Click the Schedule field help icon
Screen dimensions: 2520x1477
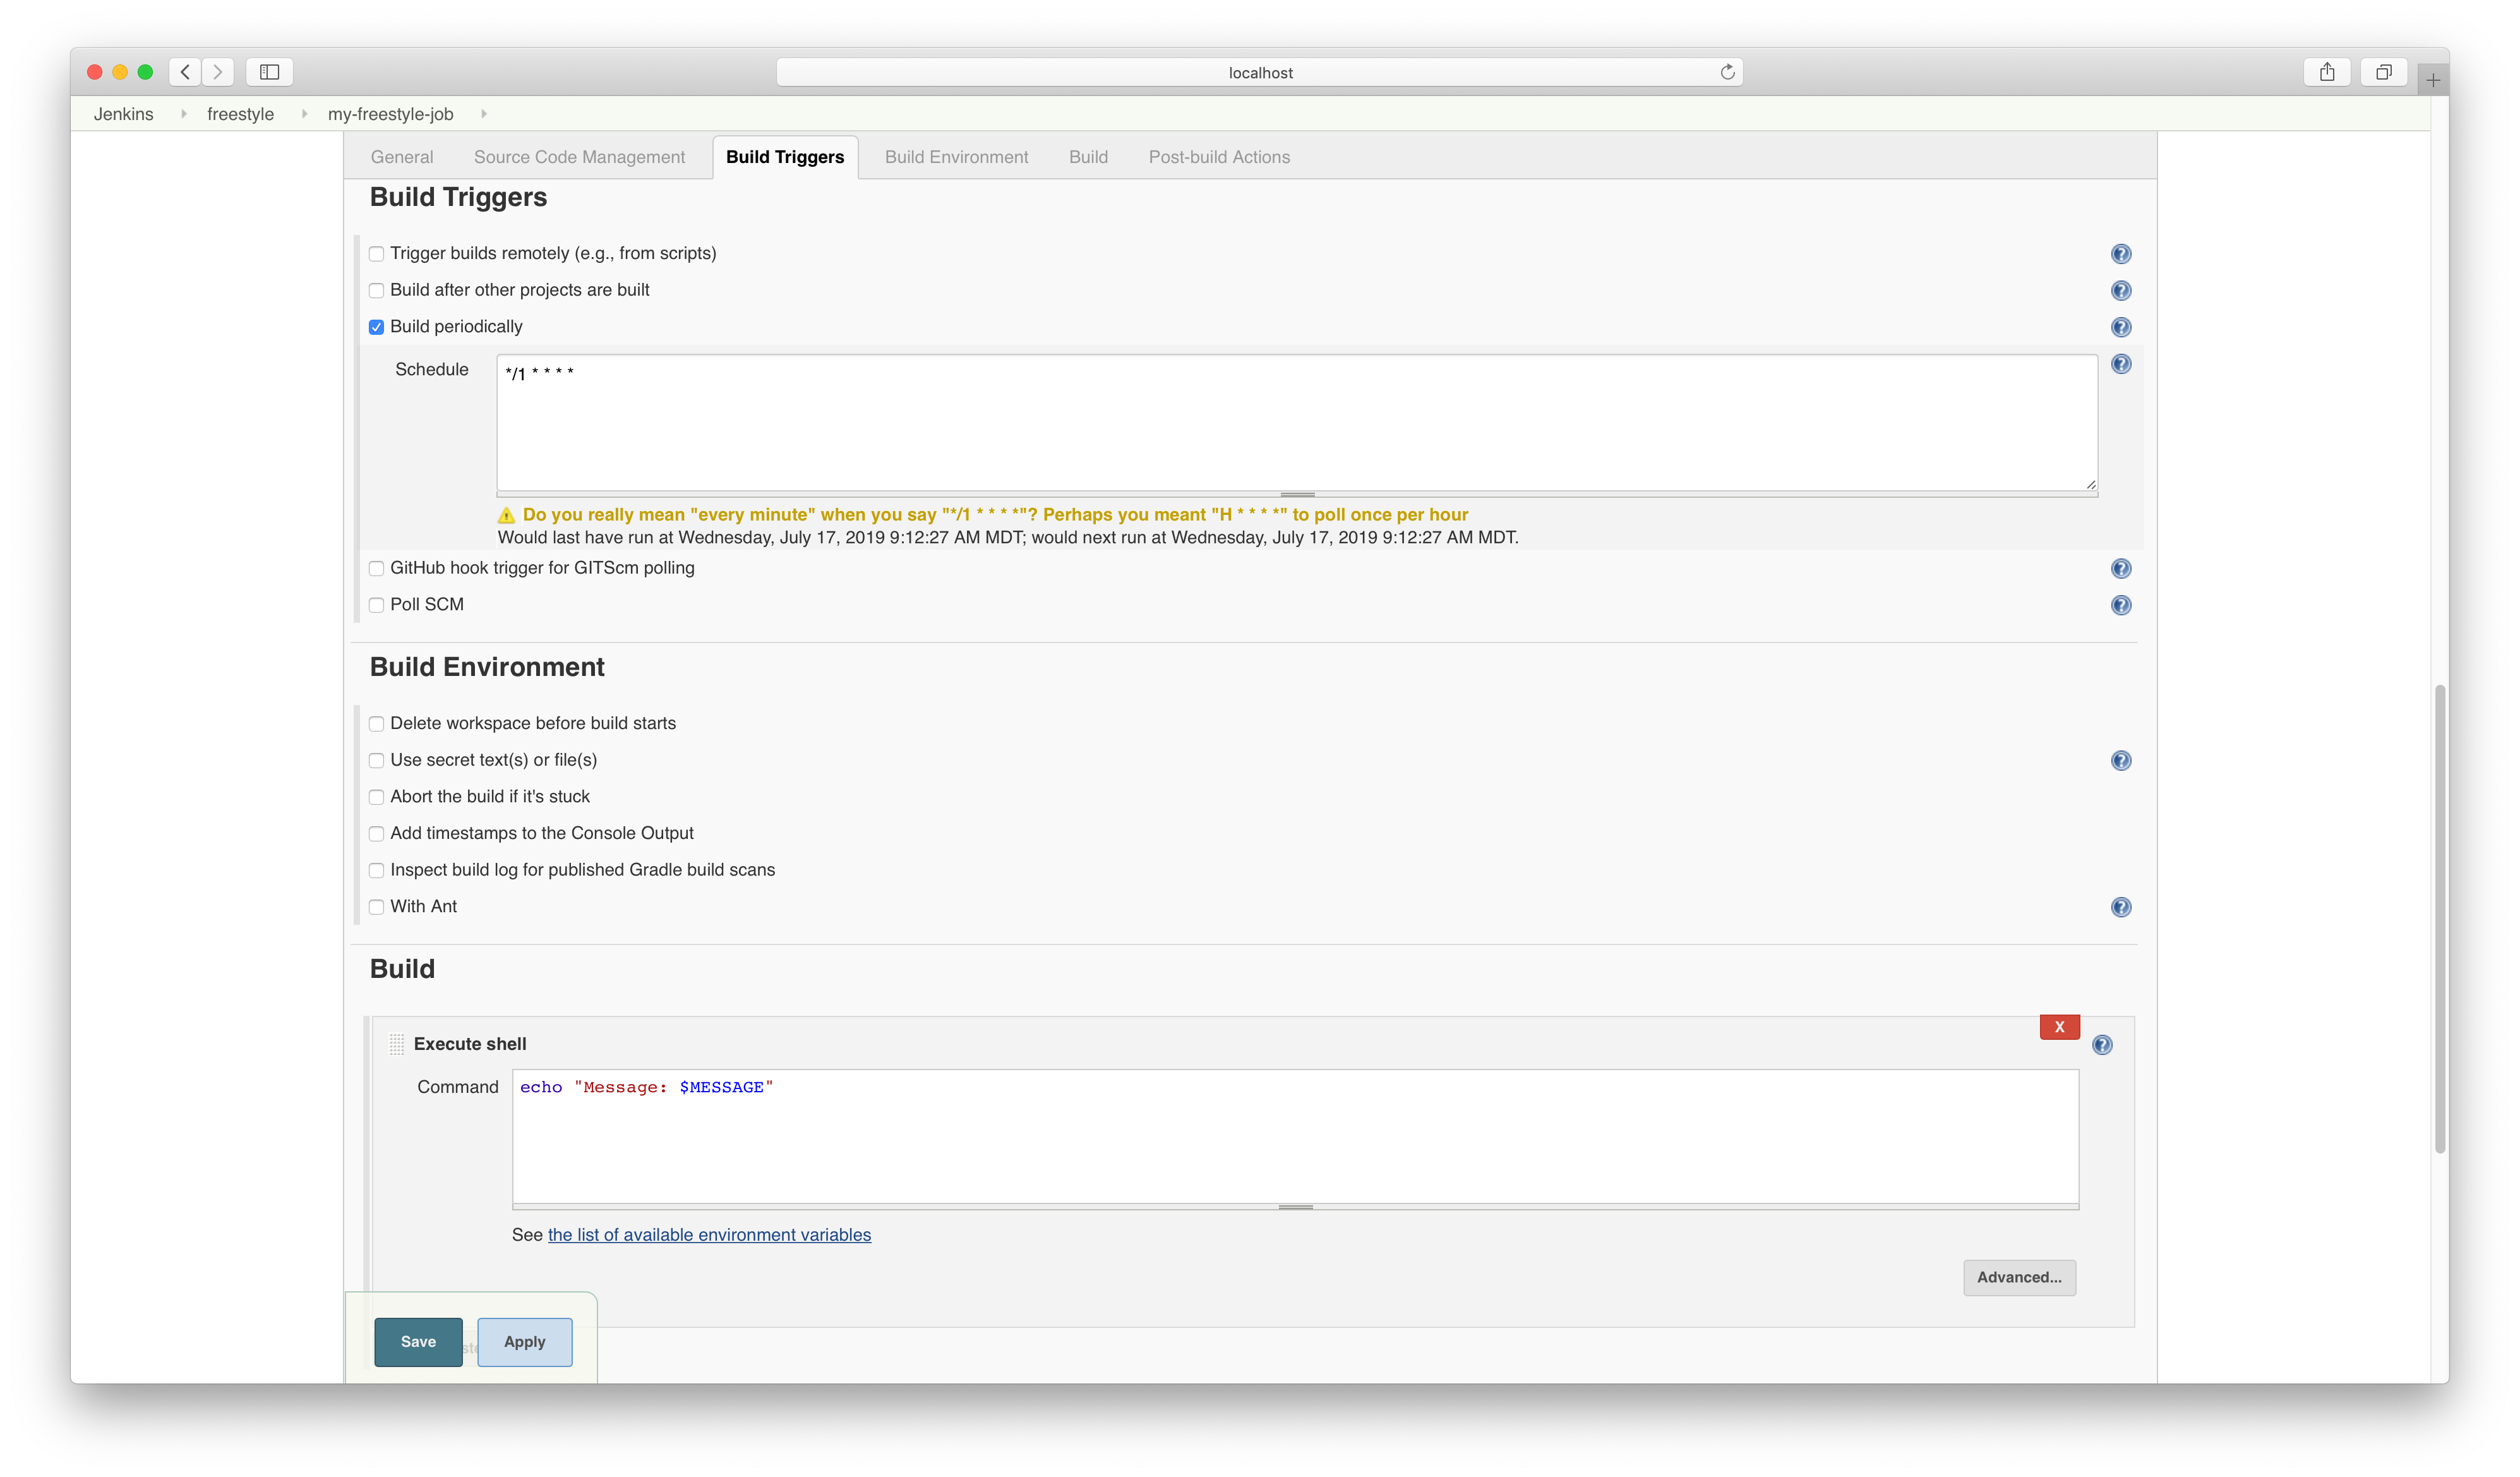[2120, 364]
